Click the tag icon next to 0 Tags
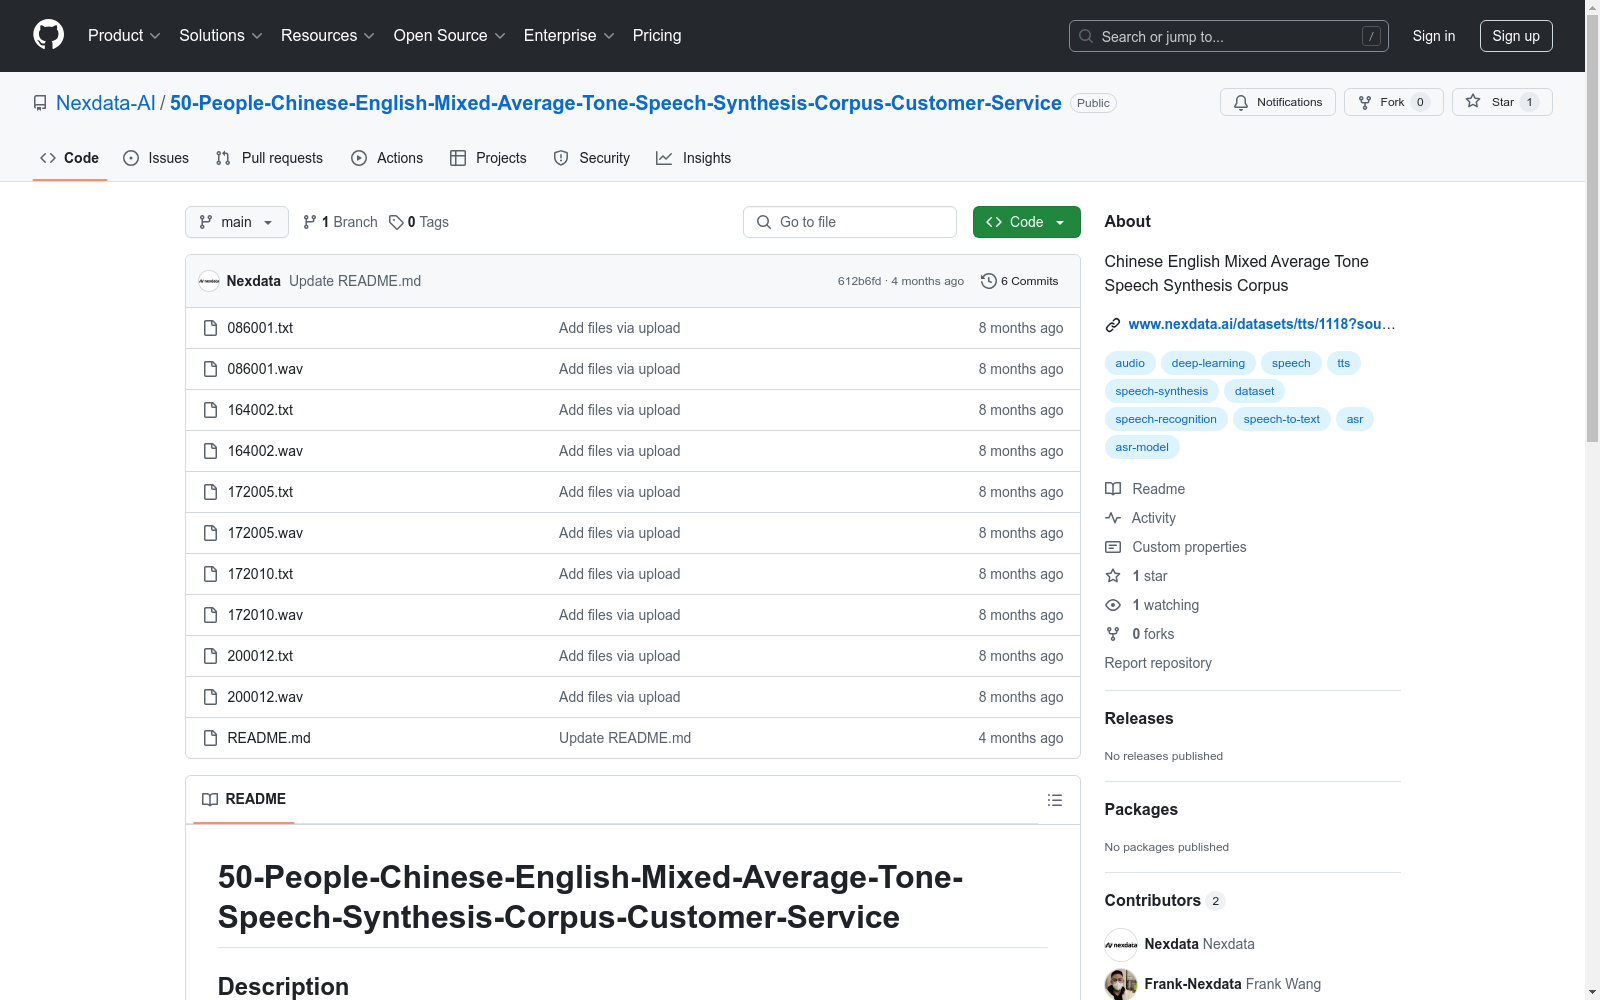 pos(396,222)
